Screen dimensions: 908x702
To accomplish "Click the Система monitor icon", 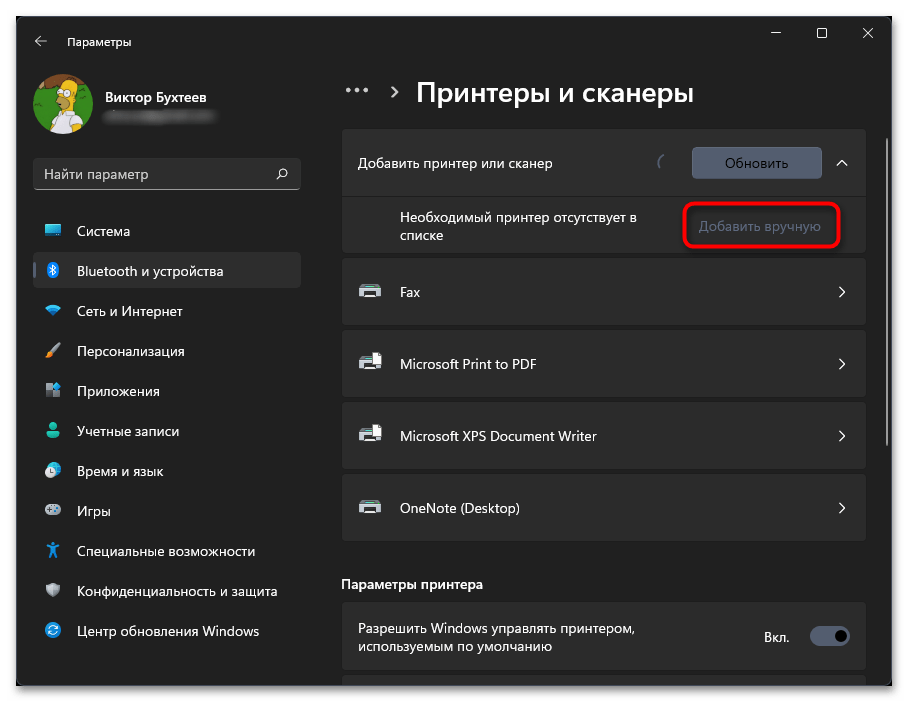I will tap(53, 231).
